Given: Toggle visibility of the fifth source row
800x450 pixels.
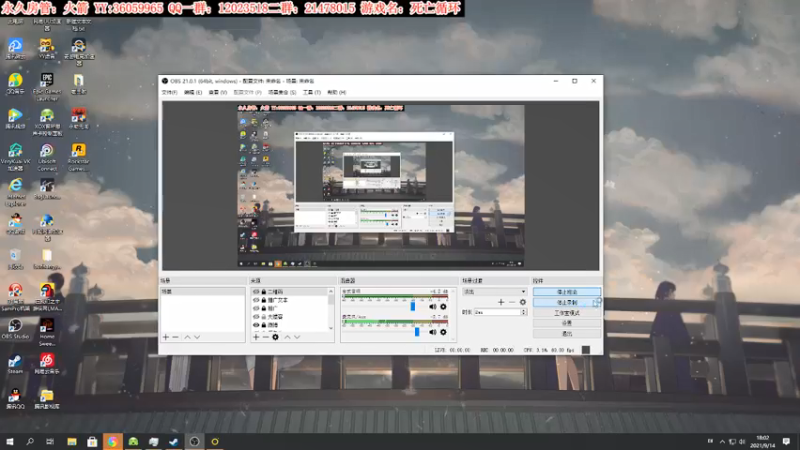Looking at the screenshot, I should pyautogui.click(x=256, y=324).
